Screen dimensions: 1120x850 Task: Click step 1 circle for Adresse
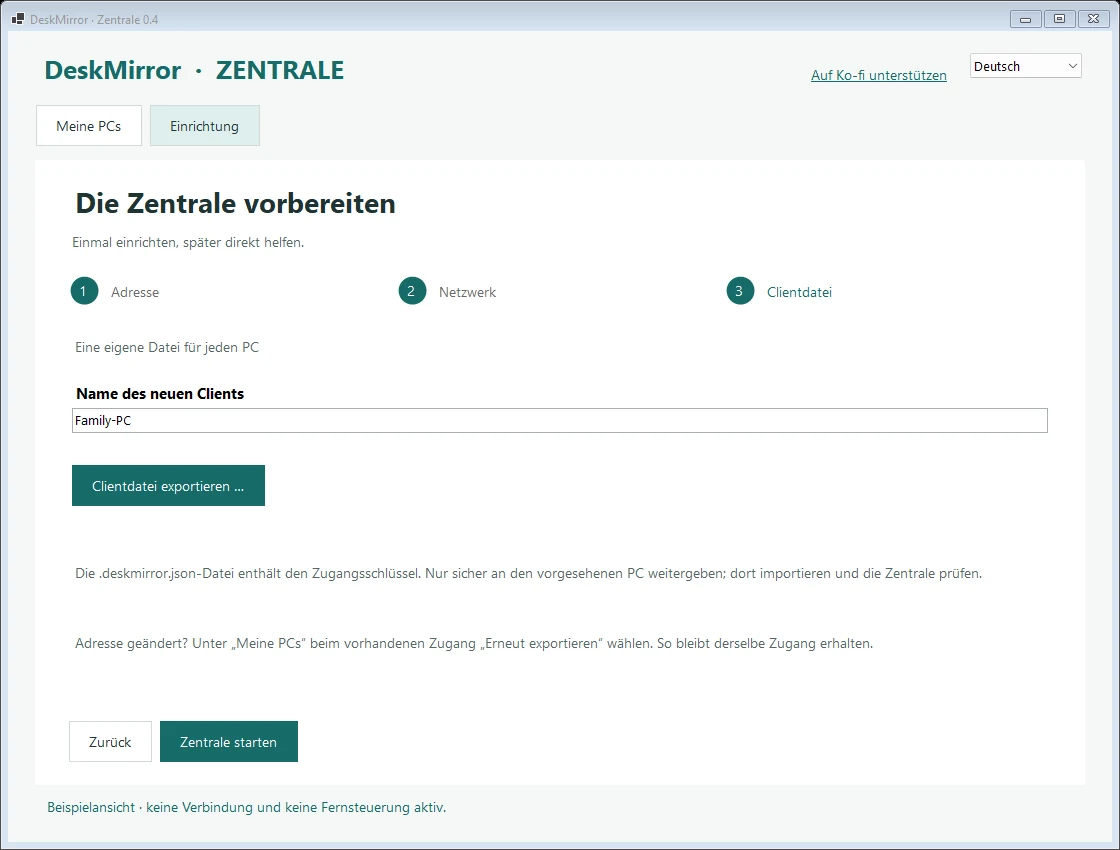coord(84,291)
